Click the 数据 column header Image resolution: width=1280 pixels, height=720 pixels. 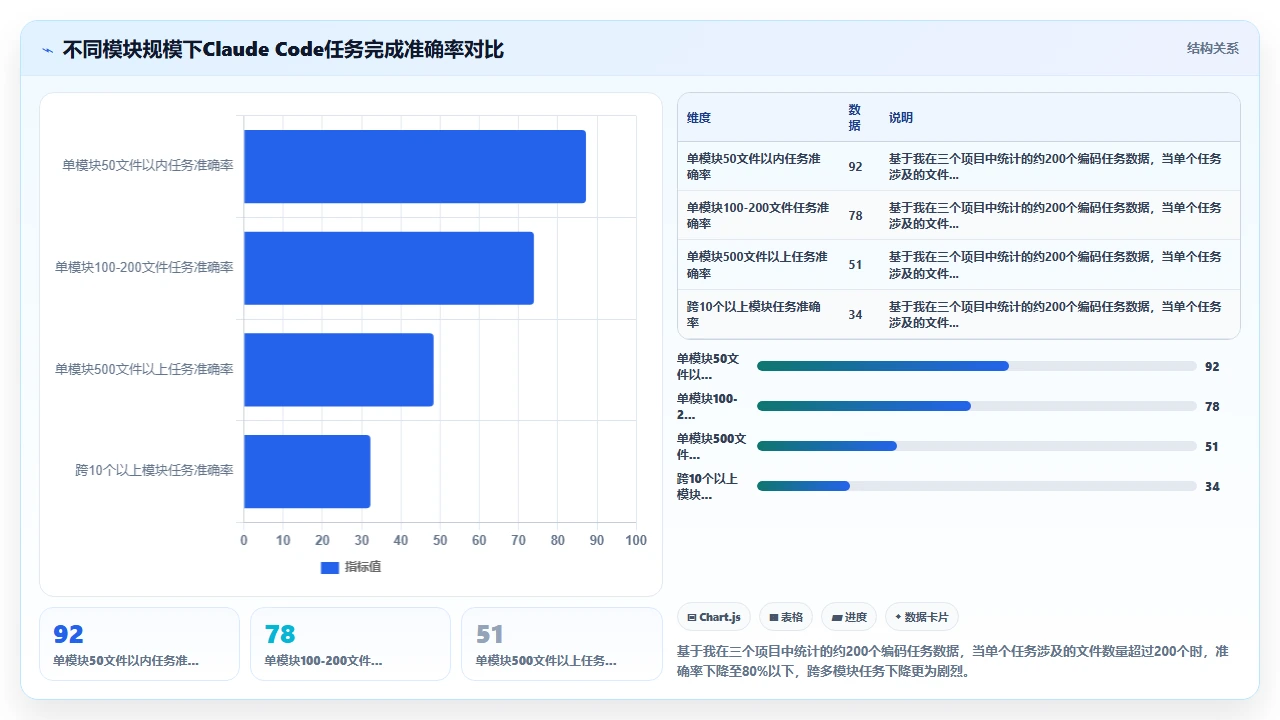[x=854, y=118]
